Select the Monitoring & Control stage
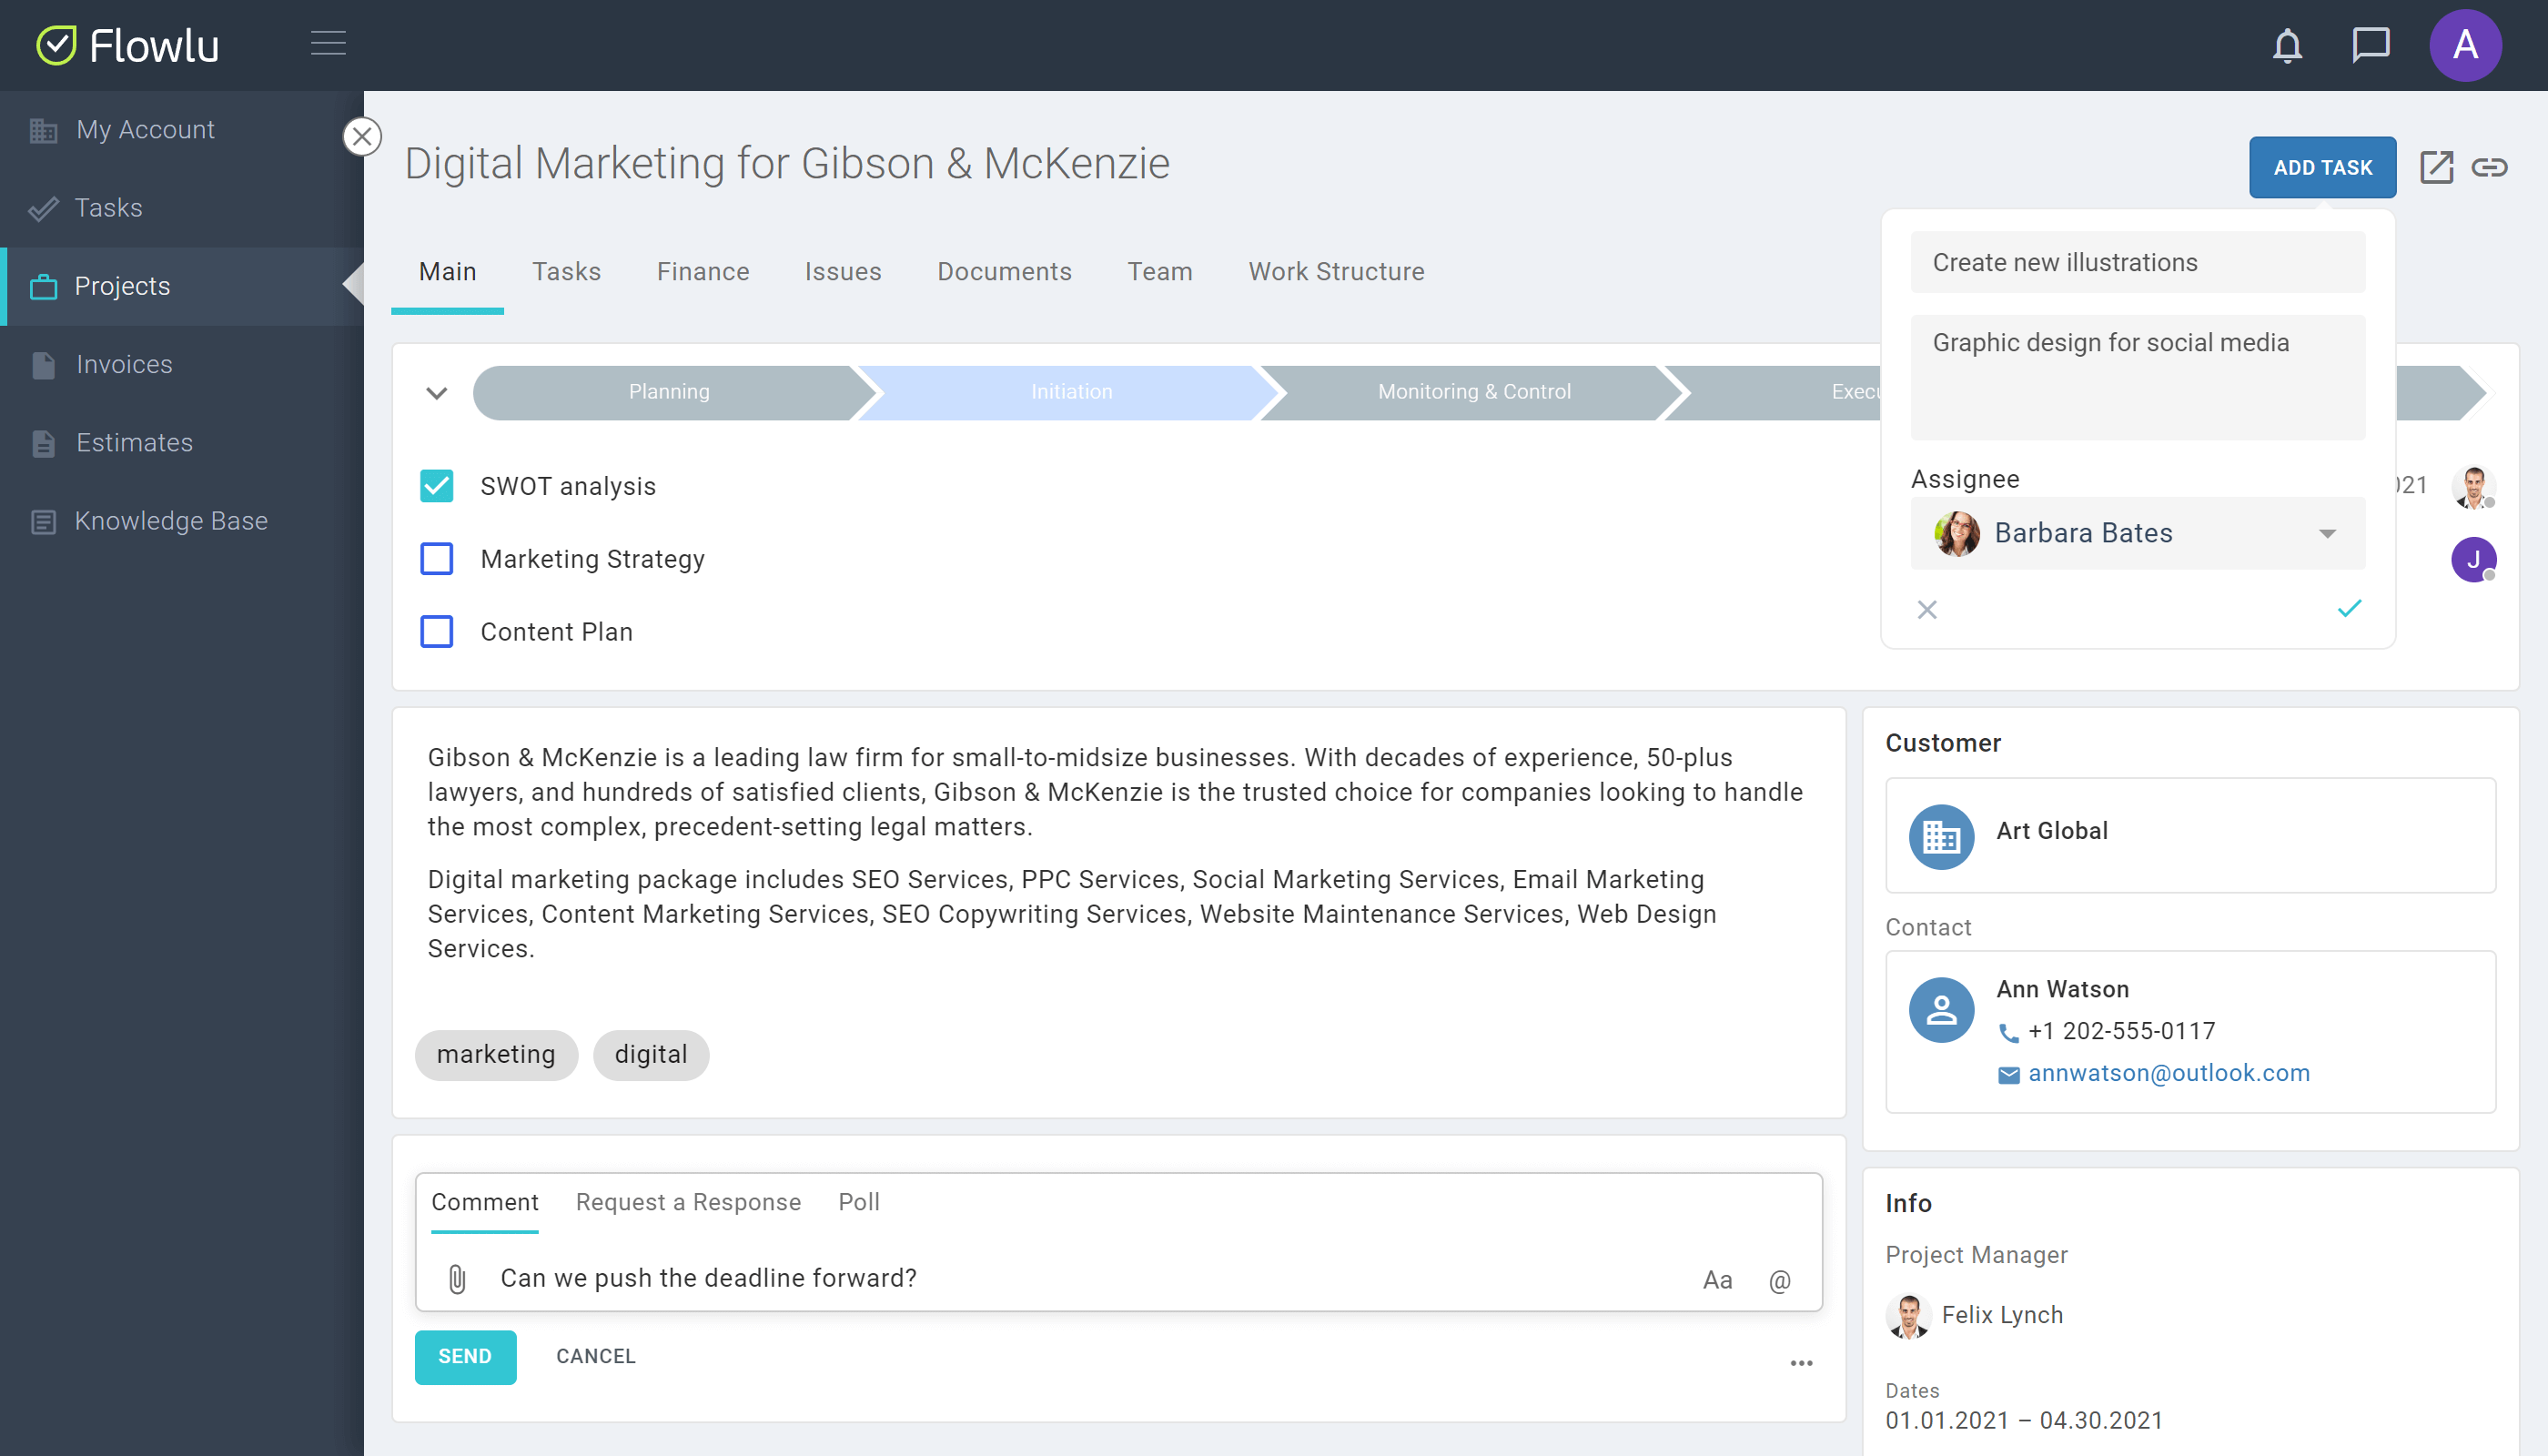The width and height of the screenshot is (2548, 1456). (x=1473, y=391)
